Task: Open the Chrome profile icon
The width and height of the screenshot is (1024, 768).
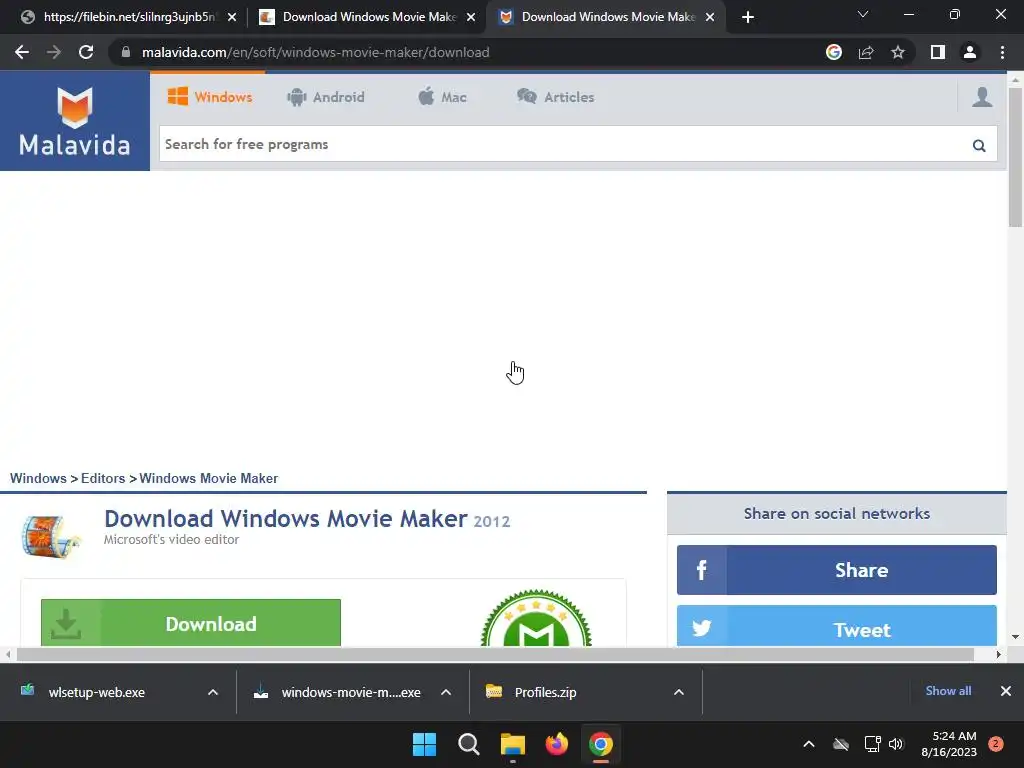Action: pyautogui.click(x=969, y=52)
